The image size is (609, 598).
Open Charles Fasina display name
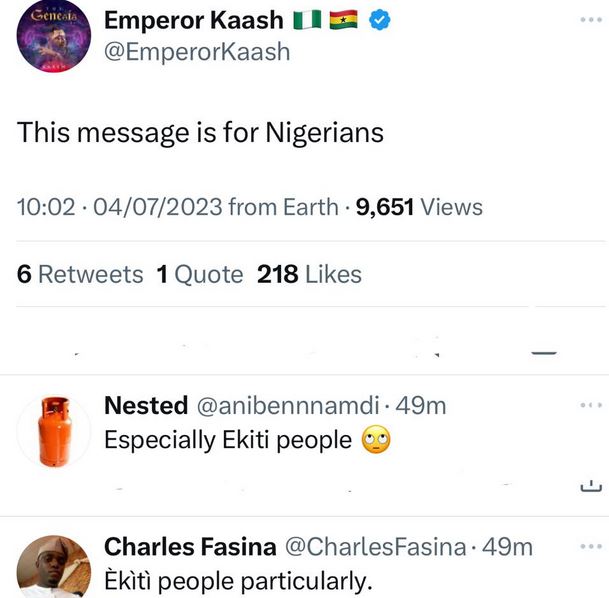pos(190,547)
